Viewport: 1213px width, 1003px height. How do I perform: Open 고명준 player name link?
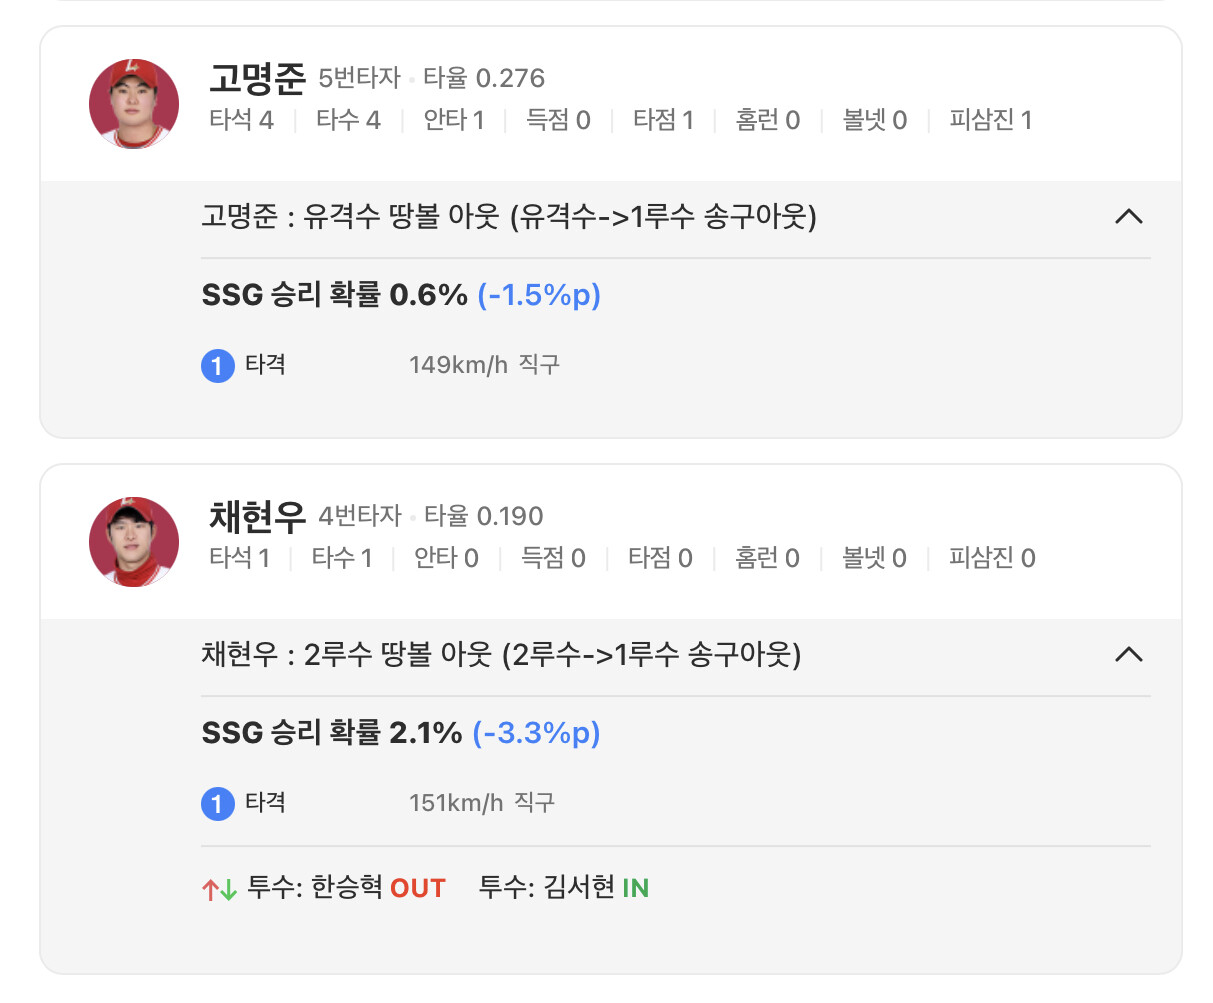[x=256, y=78]
